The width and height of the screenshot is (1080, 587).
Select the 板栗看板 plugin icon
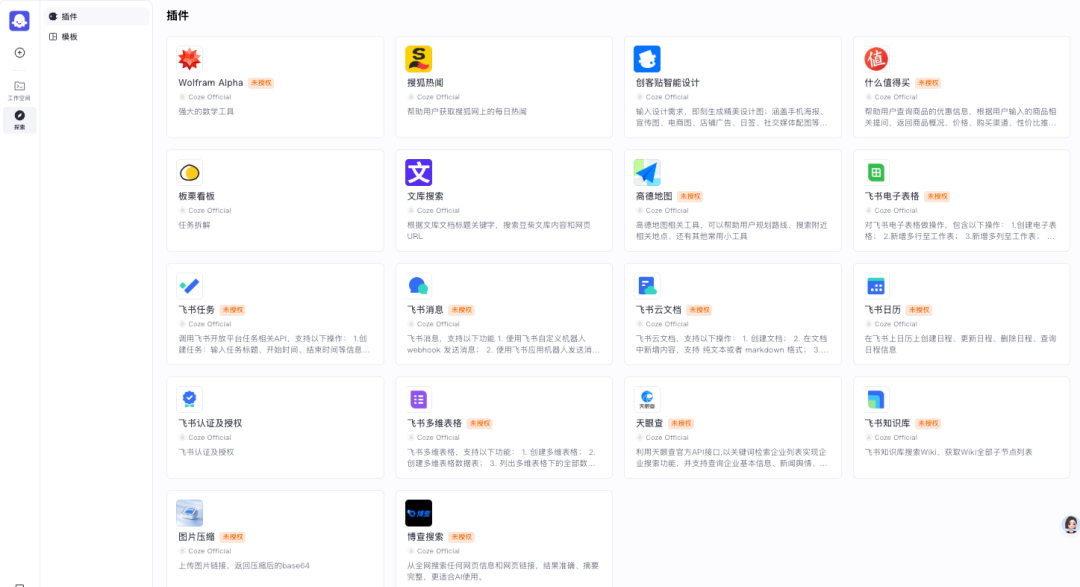click(x=189, y=170)
